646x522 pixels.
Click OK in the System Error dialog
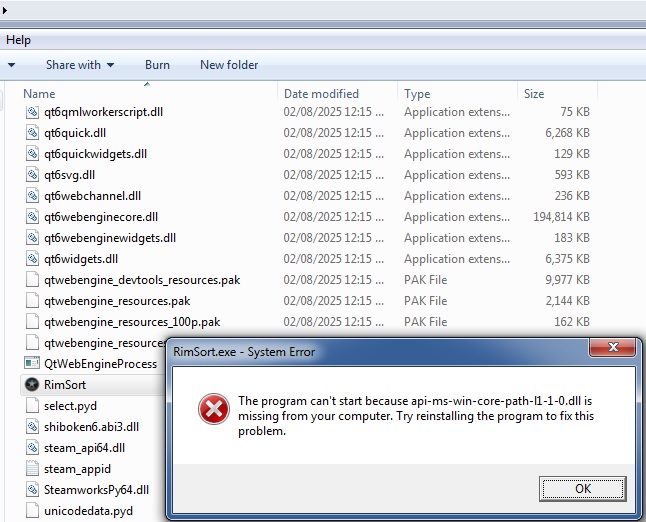click(583, 489)
